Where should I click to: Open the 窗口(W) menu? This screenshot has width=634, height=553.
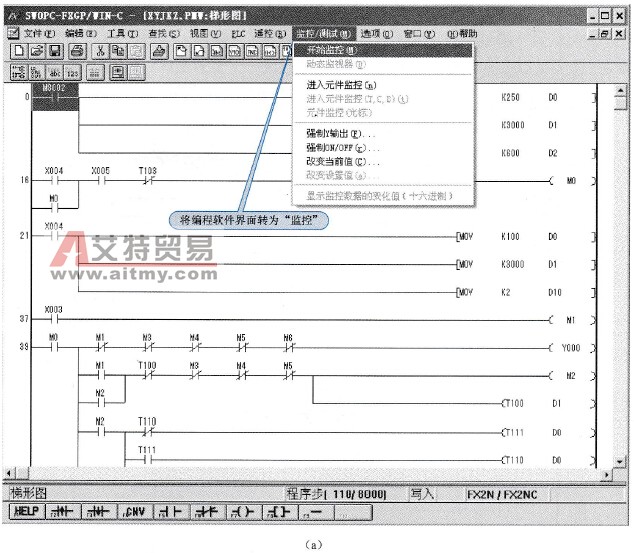[419, 34]
